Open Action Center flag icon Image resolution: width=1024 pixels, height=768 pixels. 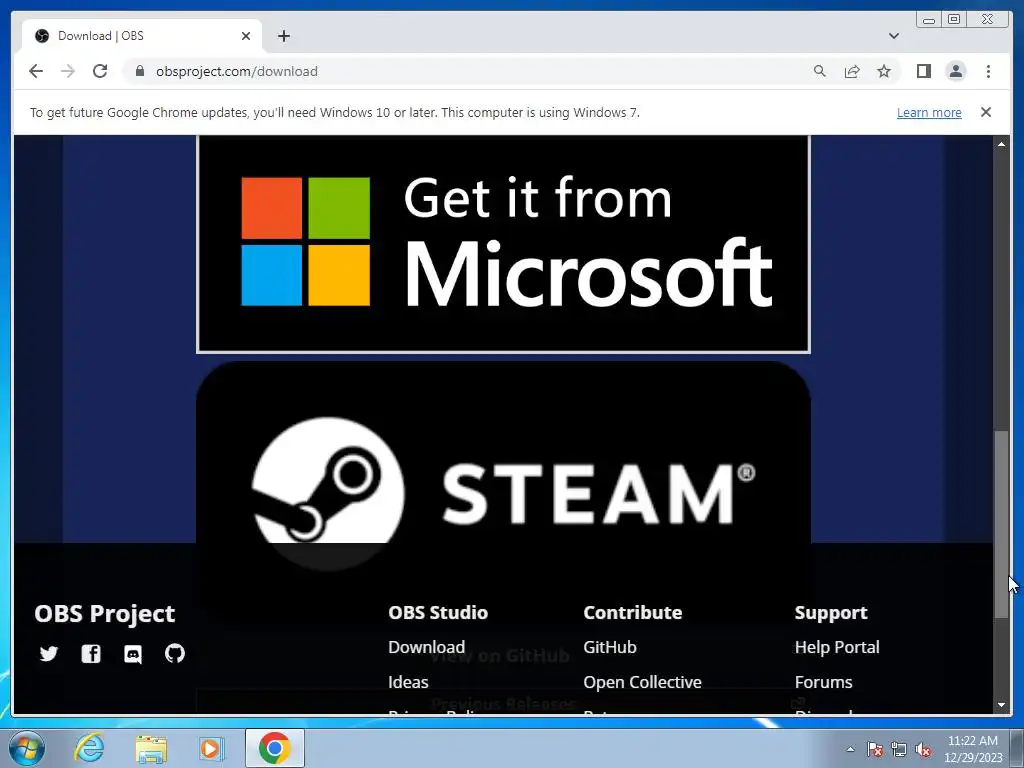(875, 749)
